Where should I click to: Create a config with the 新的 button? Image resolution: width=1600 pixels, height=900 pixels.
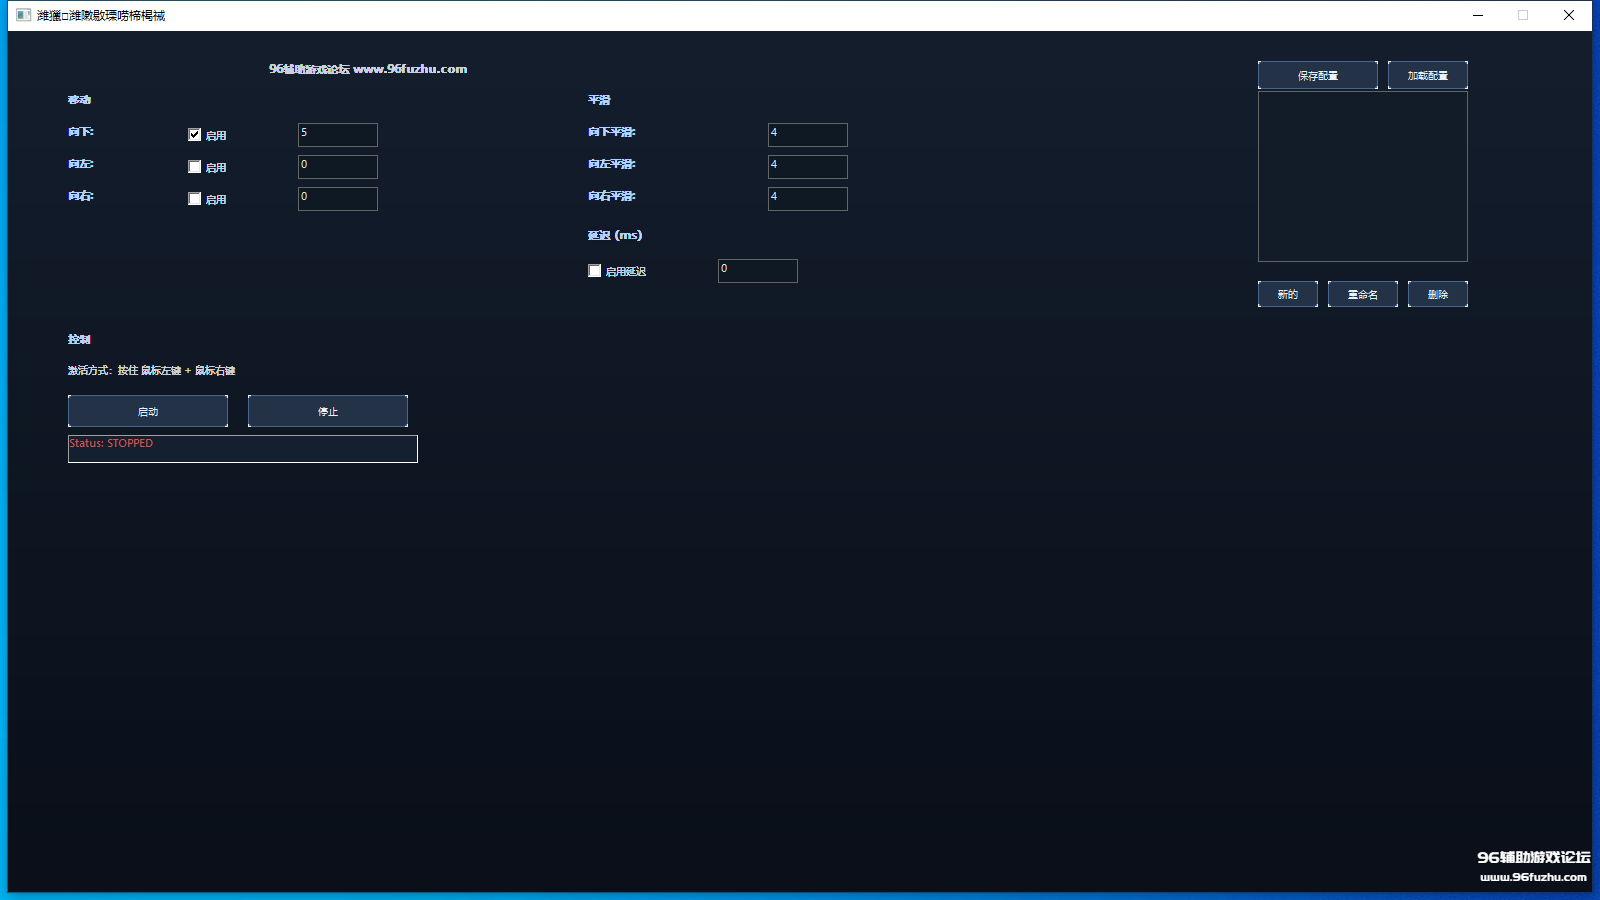(1287, 294)
